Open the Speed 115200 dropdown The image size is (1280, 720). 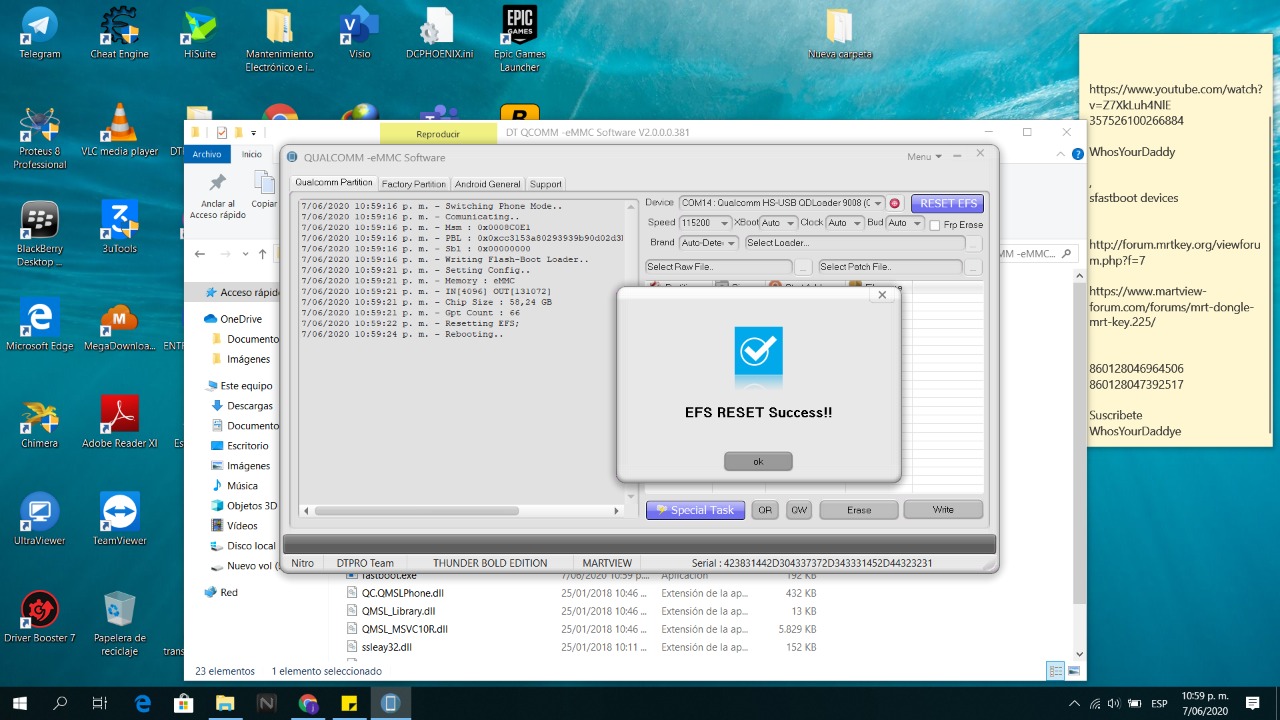pos(704,223)
